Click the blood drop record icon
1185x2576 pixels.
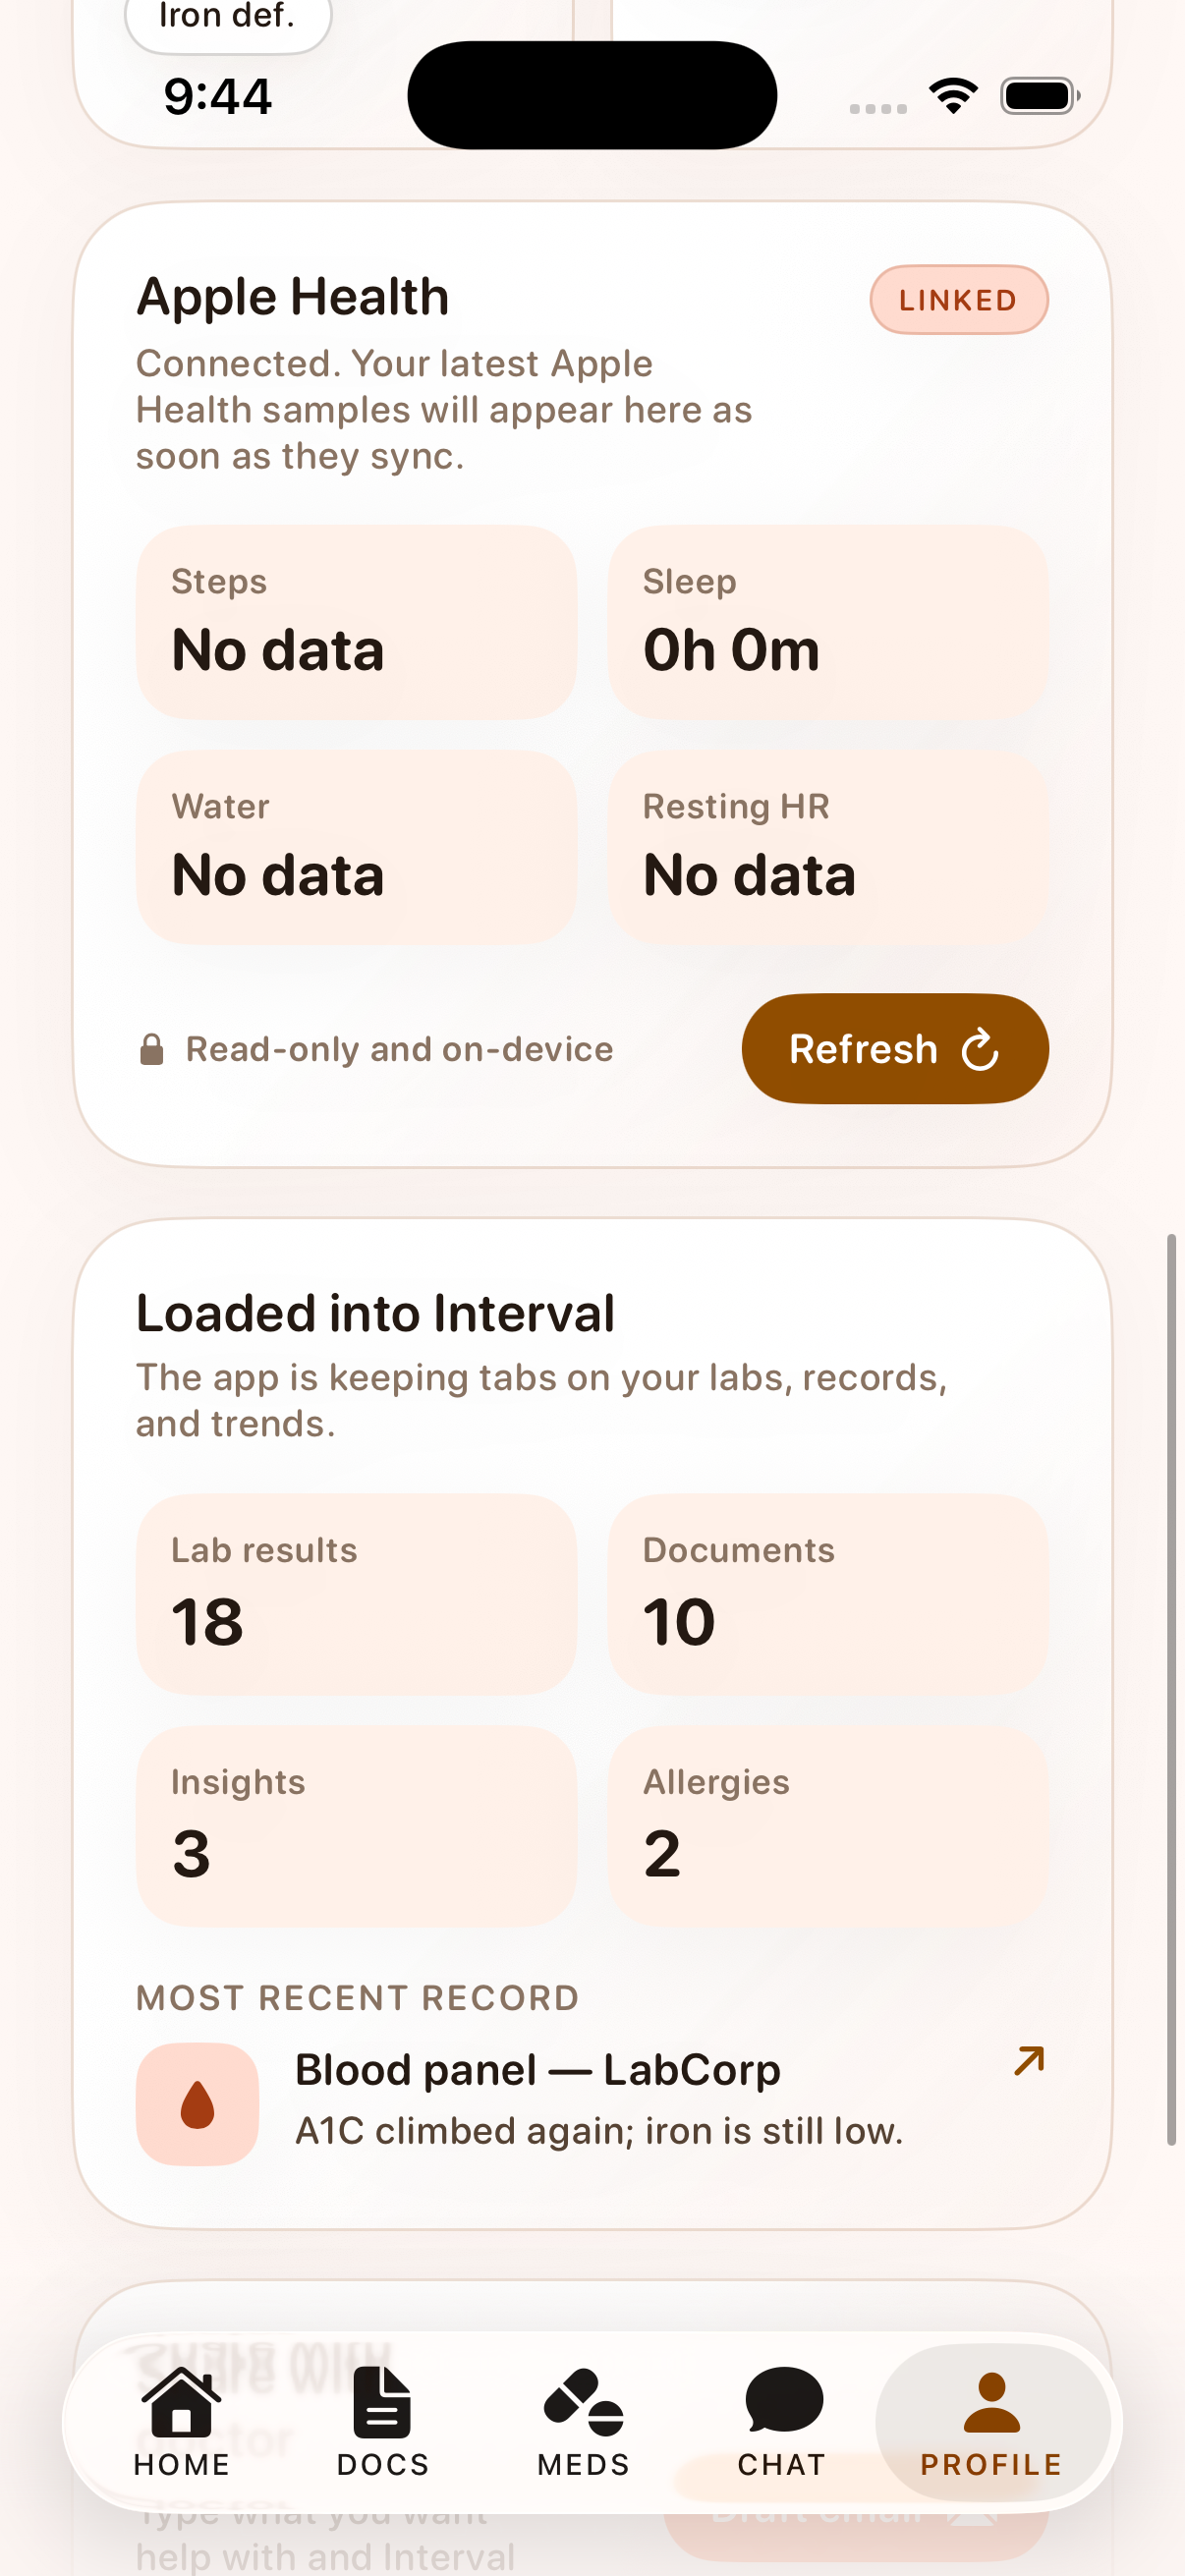[198, 2104]
